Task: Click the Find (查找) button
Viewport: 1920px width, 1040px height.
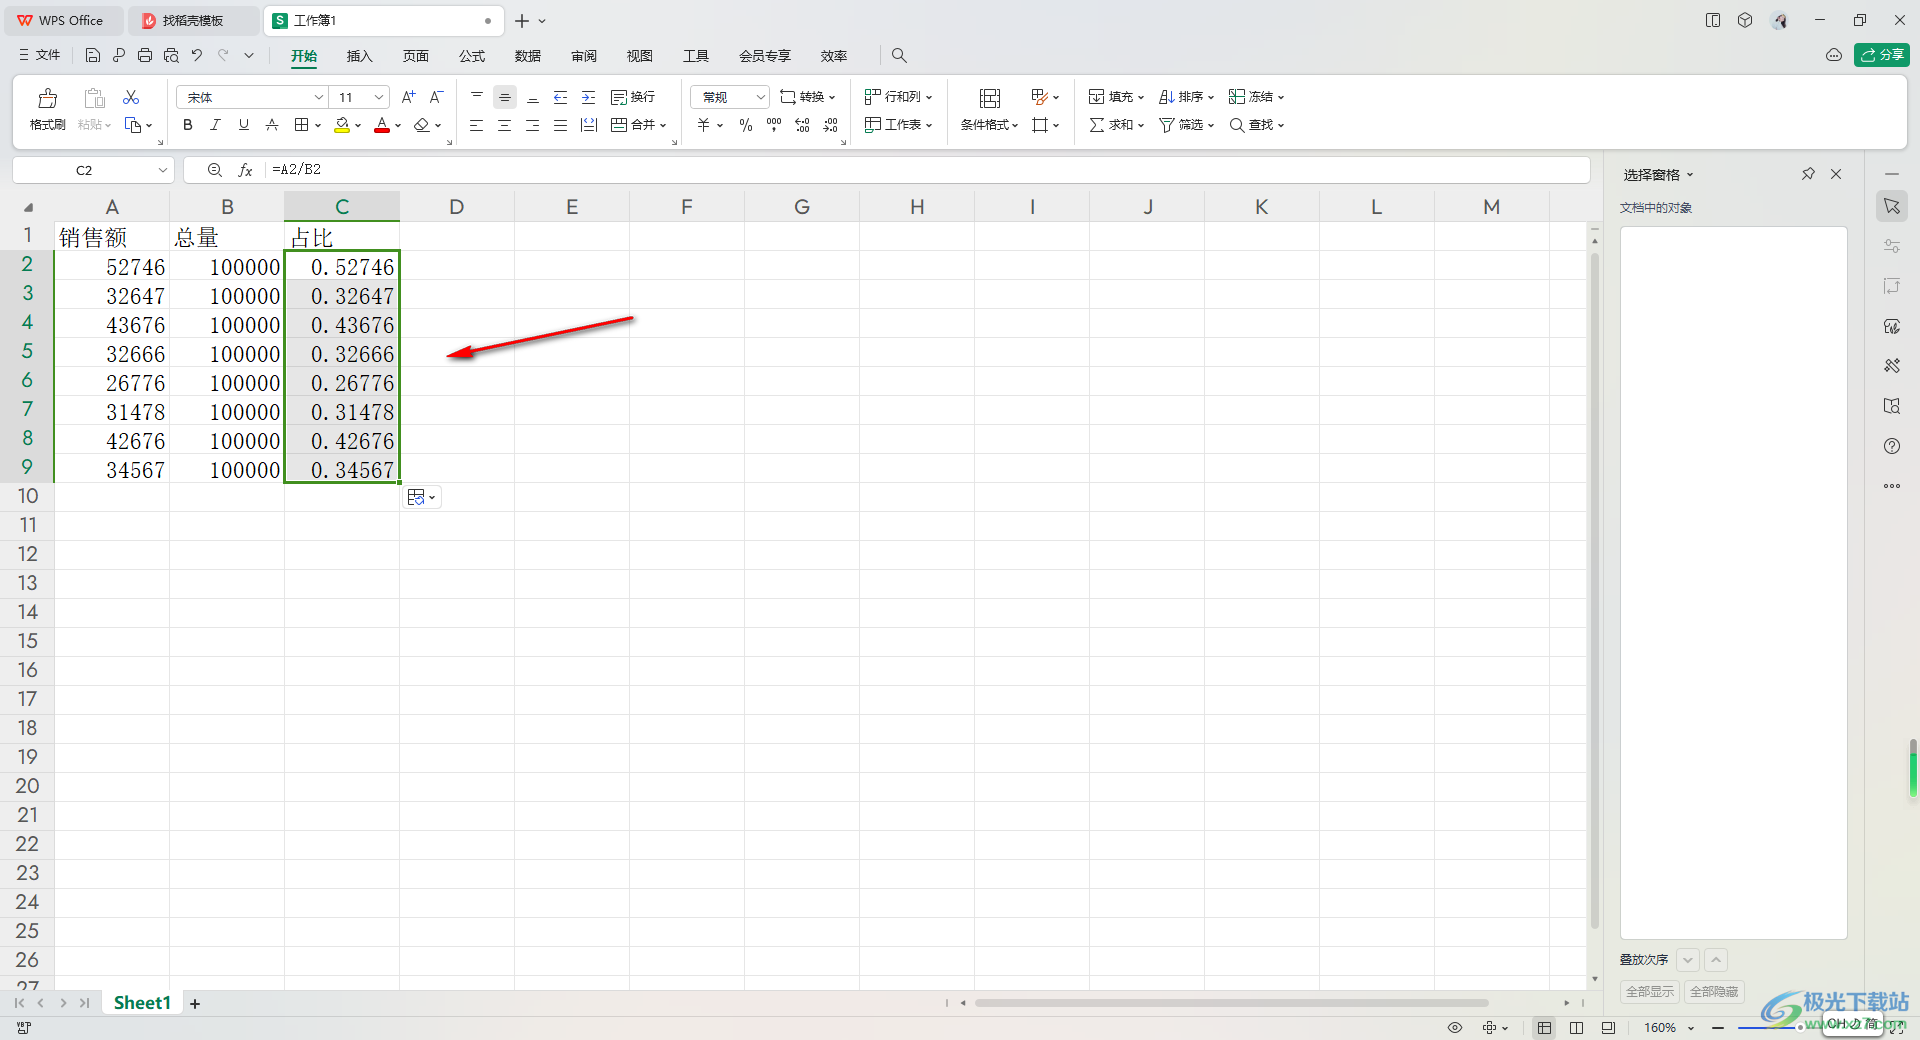Action: [x=1256, y=125]
